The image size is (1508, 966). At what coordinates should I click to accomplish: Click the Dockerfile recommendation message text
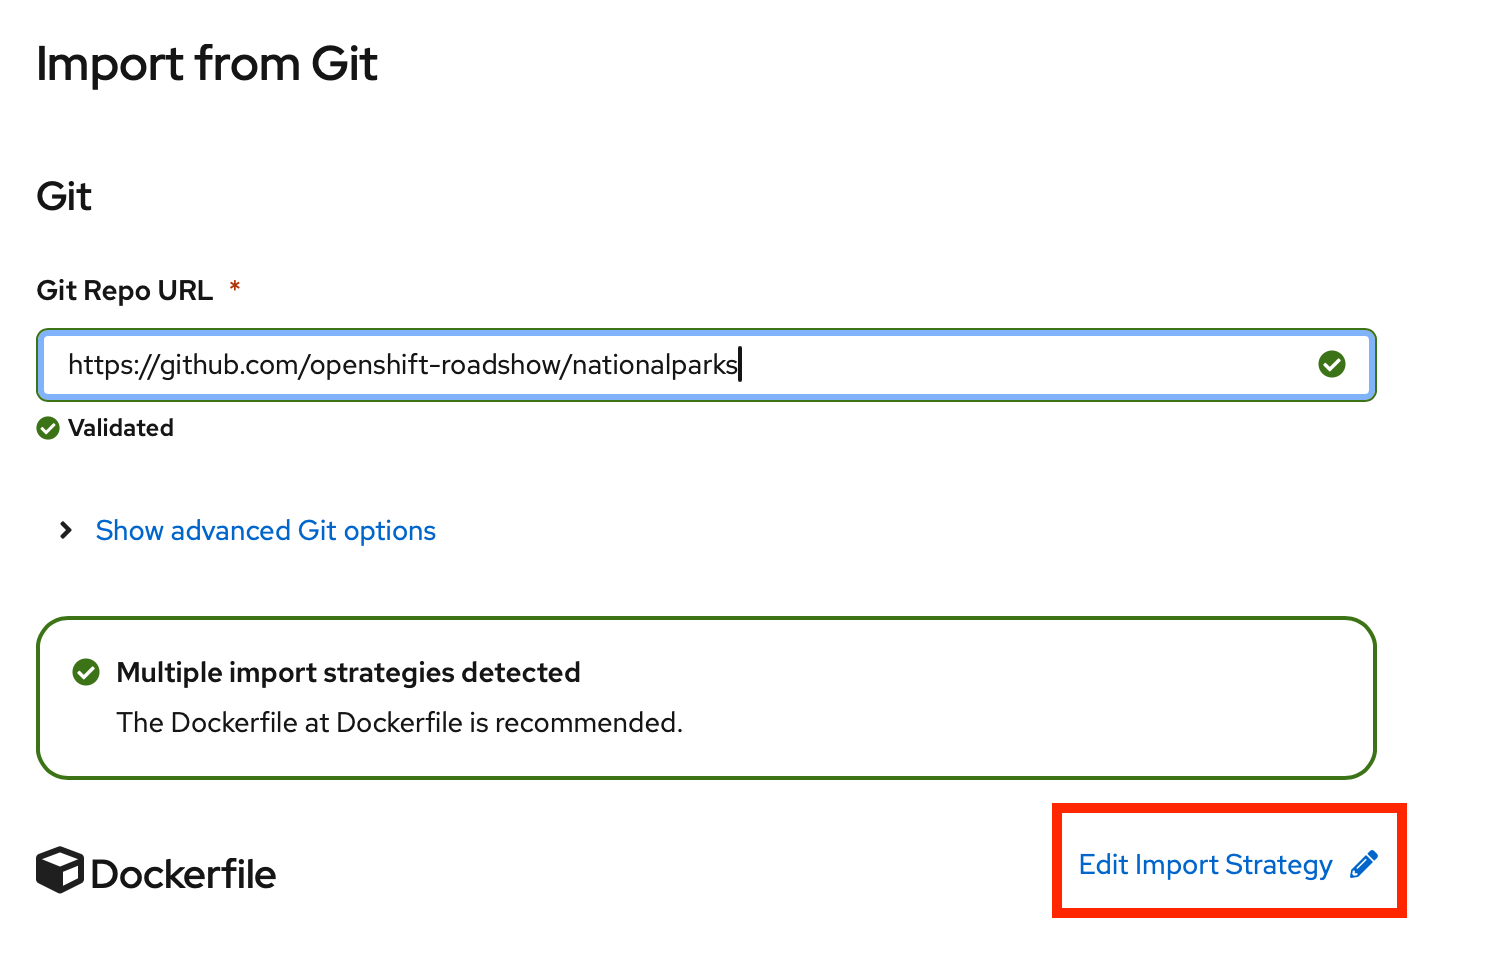coord(399,723)
